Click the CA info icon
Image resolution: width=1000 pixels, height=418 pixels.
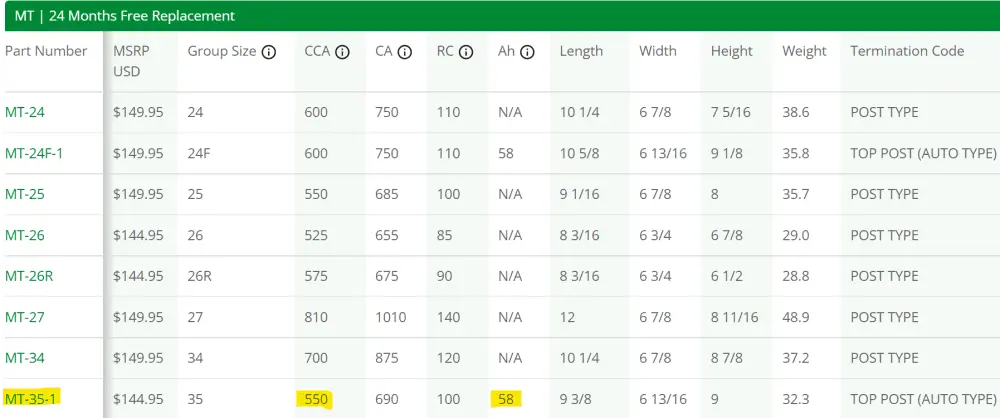(x=405, y=52)
